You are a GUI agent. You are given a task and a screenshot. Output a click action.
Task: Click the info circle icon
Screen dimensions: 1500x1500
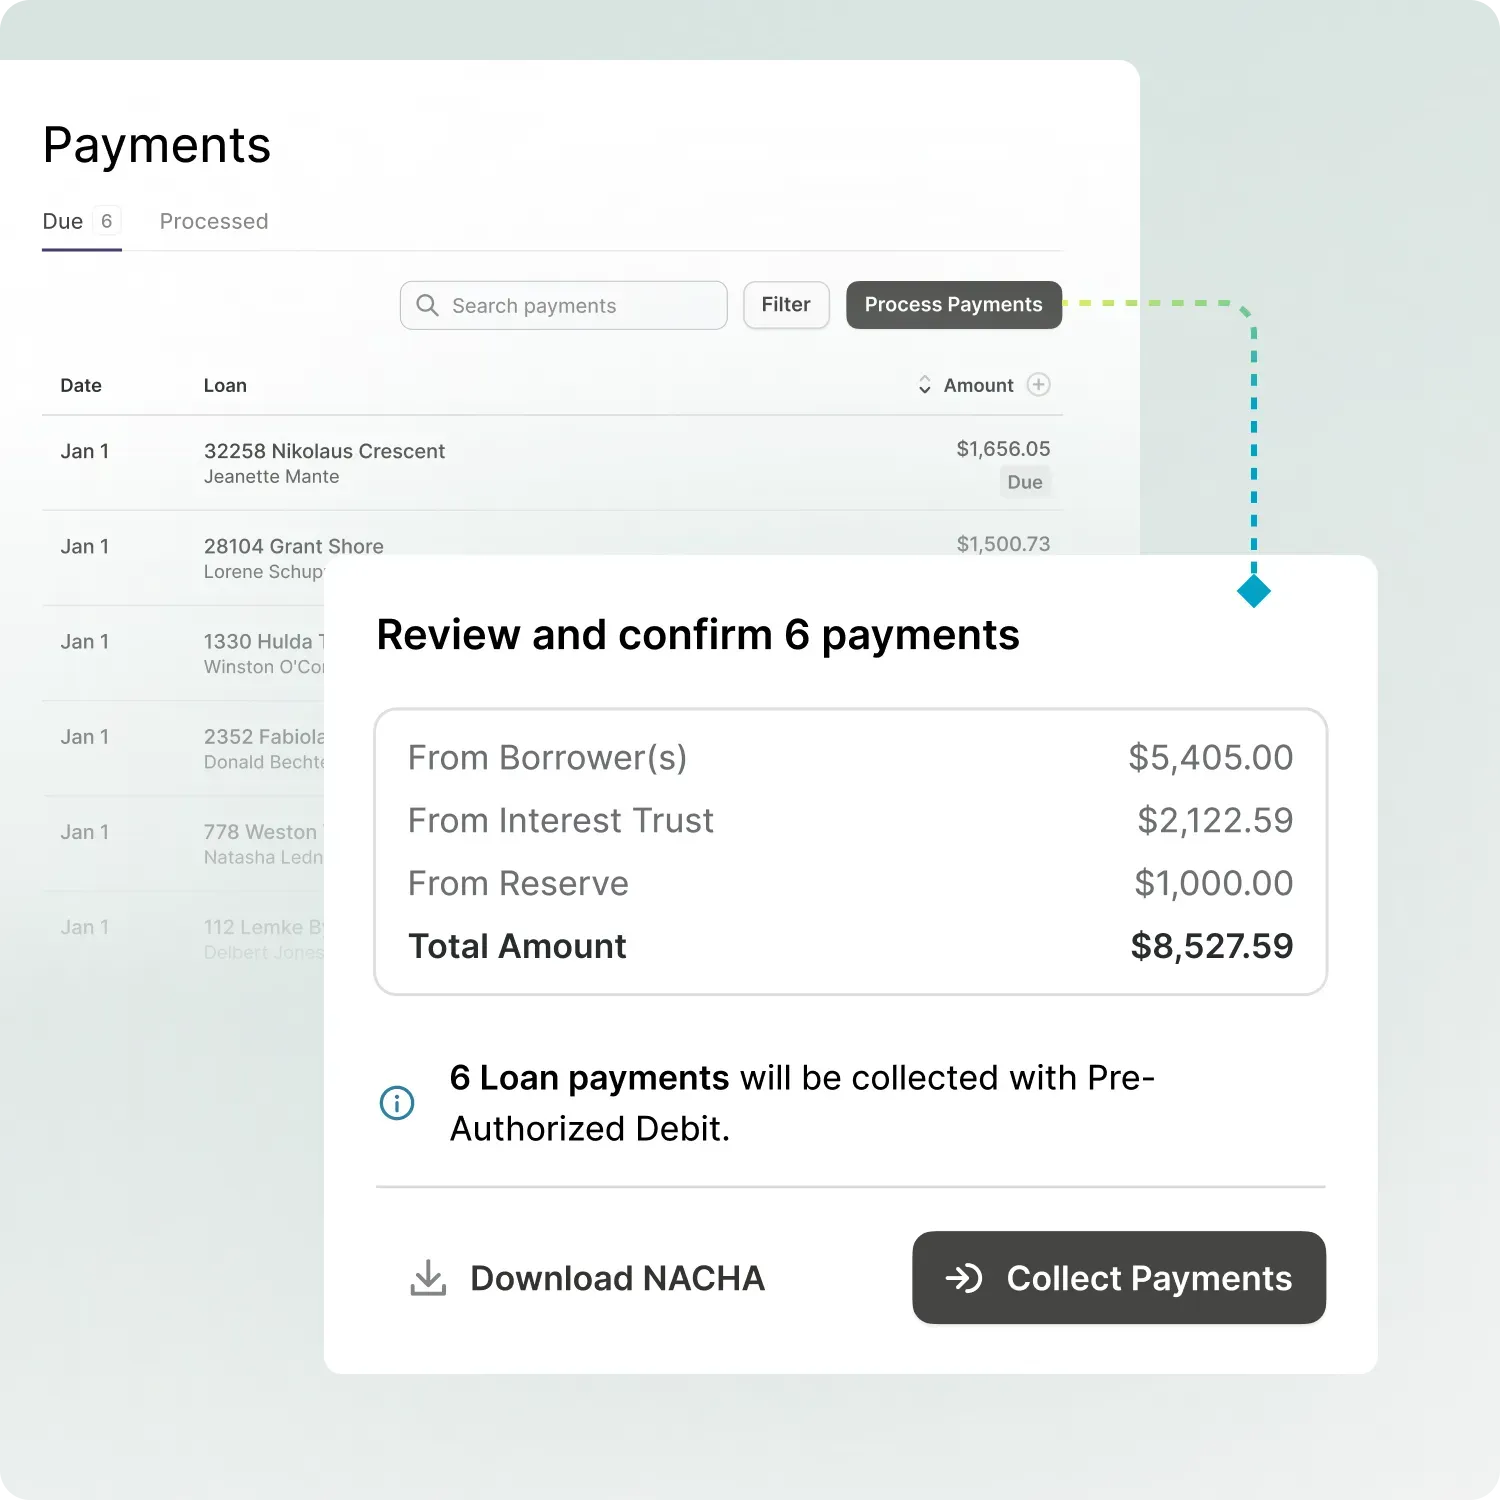click(397, 1103)
